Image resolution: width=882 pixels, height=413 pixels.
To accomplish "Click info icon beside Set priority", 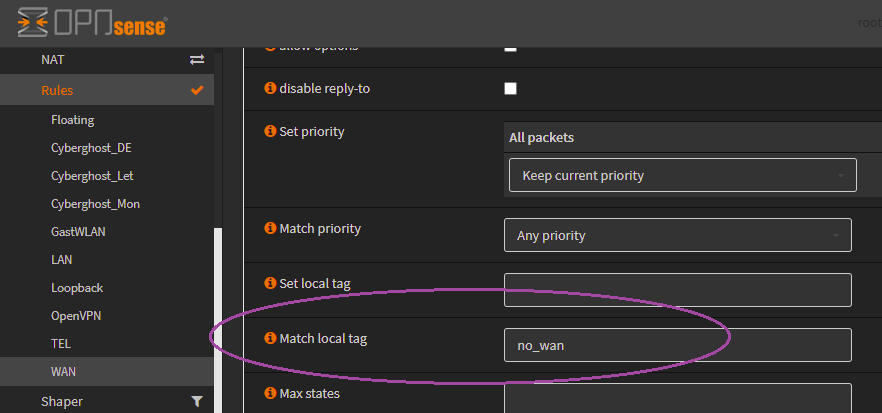I will 269,132.
